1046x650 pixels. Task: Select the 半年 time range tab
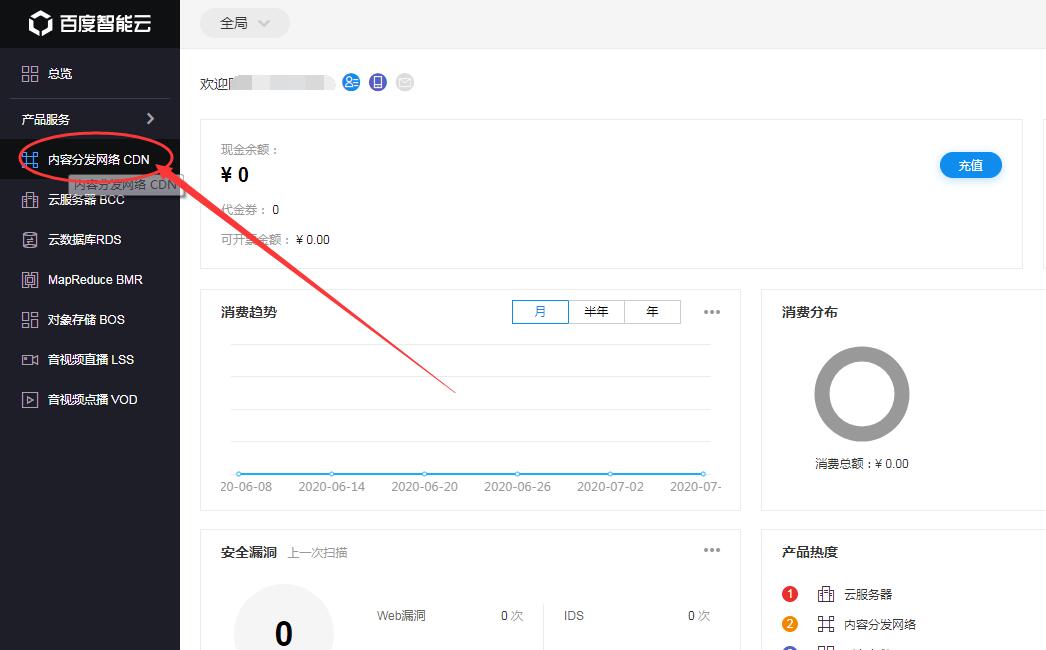click(x=596, y=312)
